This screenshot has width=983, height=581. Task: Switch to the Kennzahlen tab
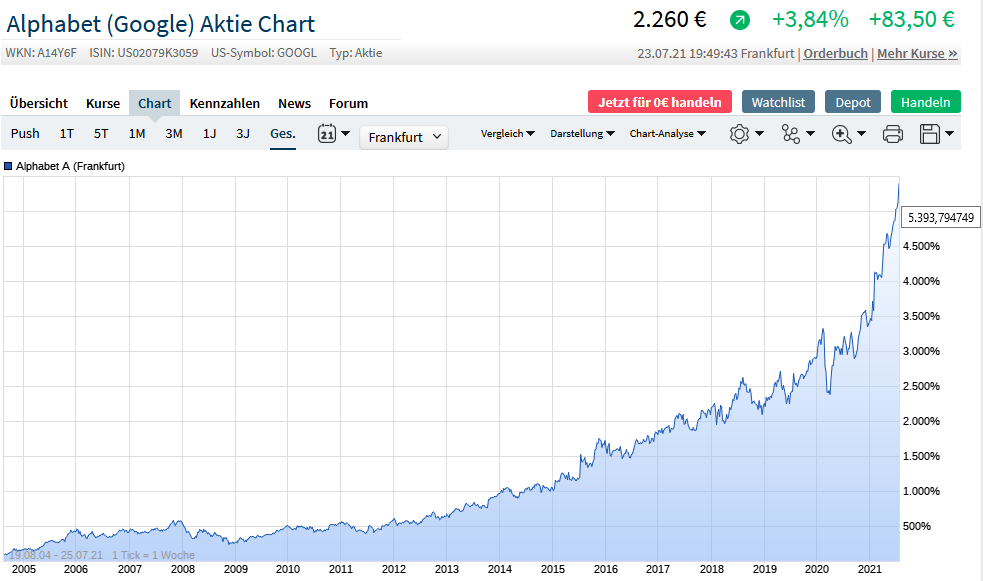click(224, 103)
